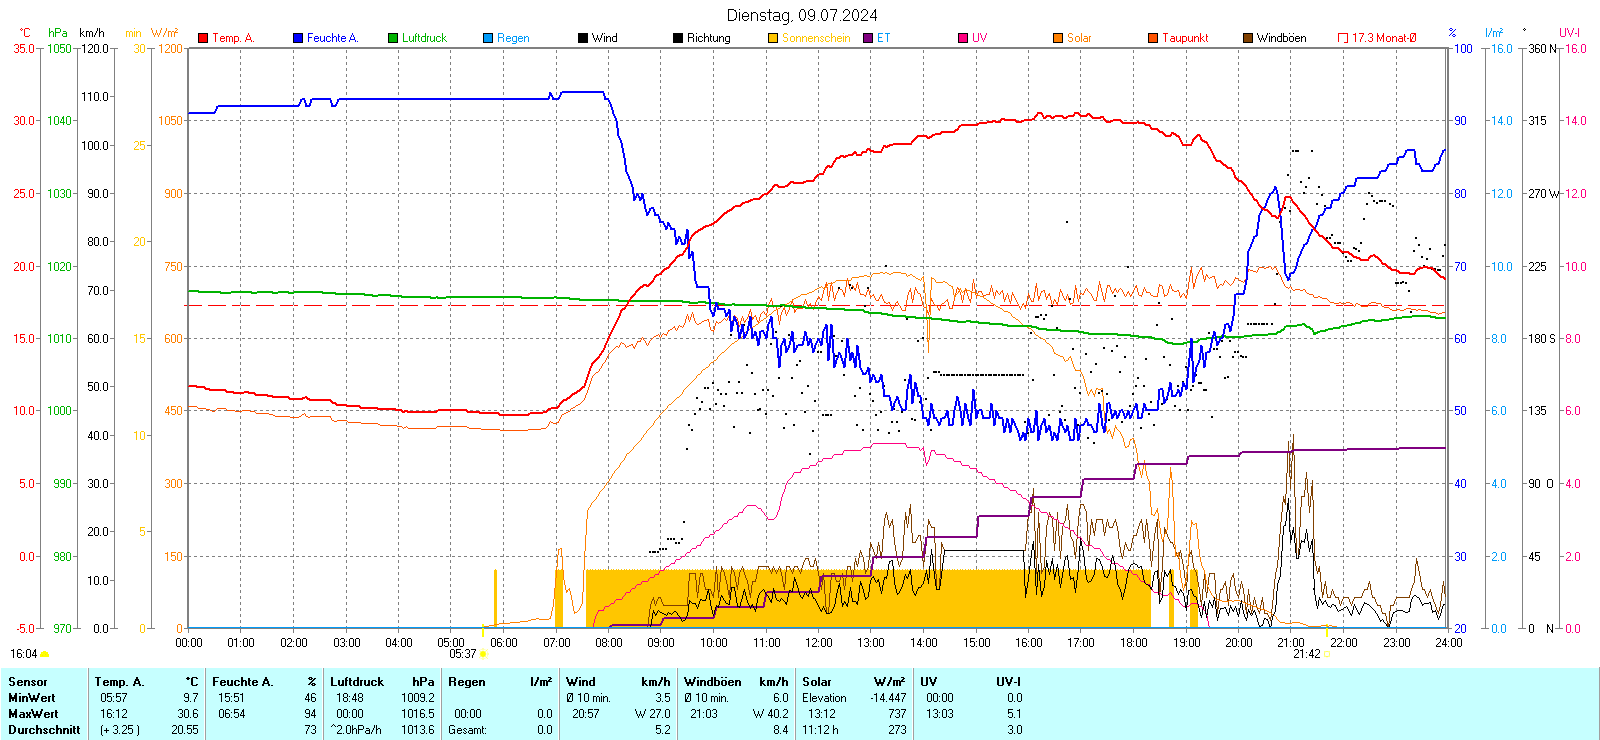
Task: Click the yellow Sonnenschein legend square
Action: click(x=773, y=38)
